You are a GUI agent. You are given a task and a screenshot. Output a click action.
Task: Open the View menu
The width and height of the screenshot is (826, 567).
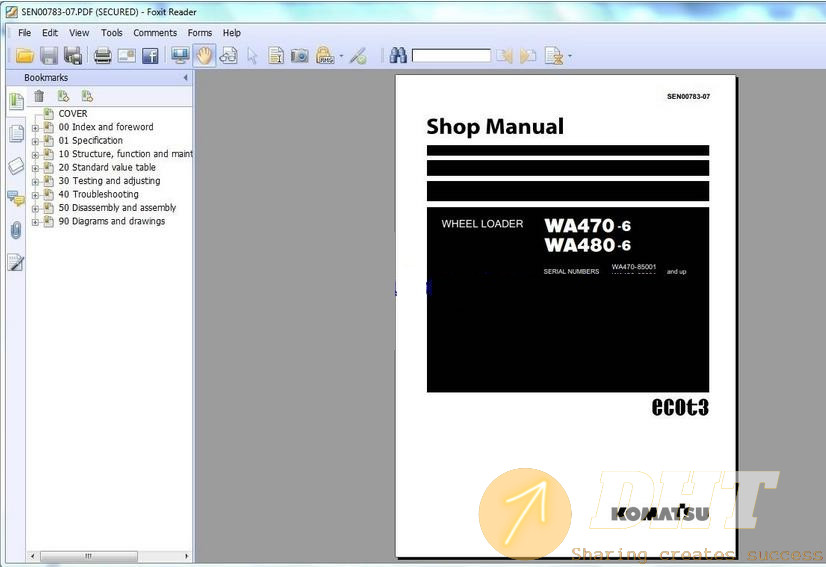pos(79,33)
